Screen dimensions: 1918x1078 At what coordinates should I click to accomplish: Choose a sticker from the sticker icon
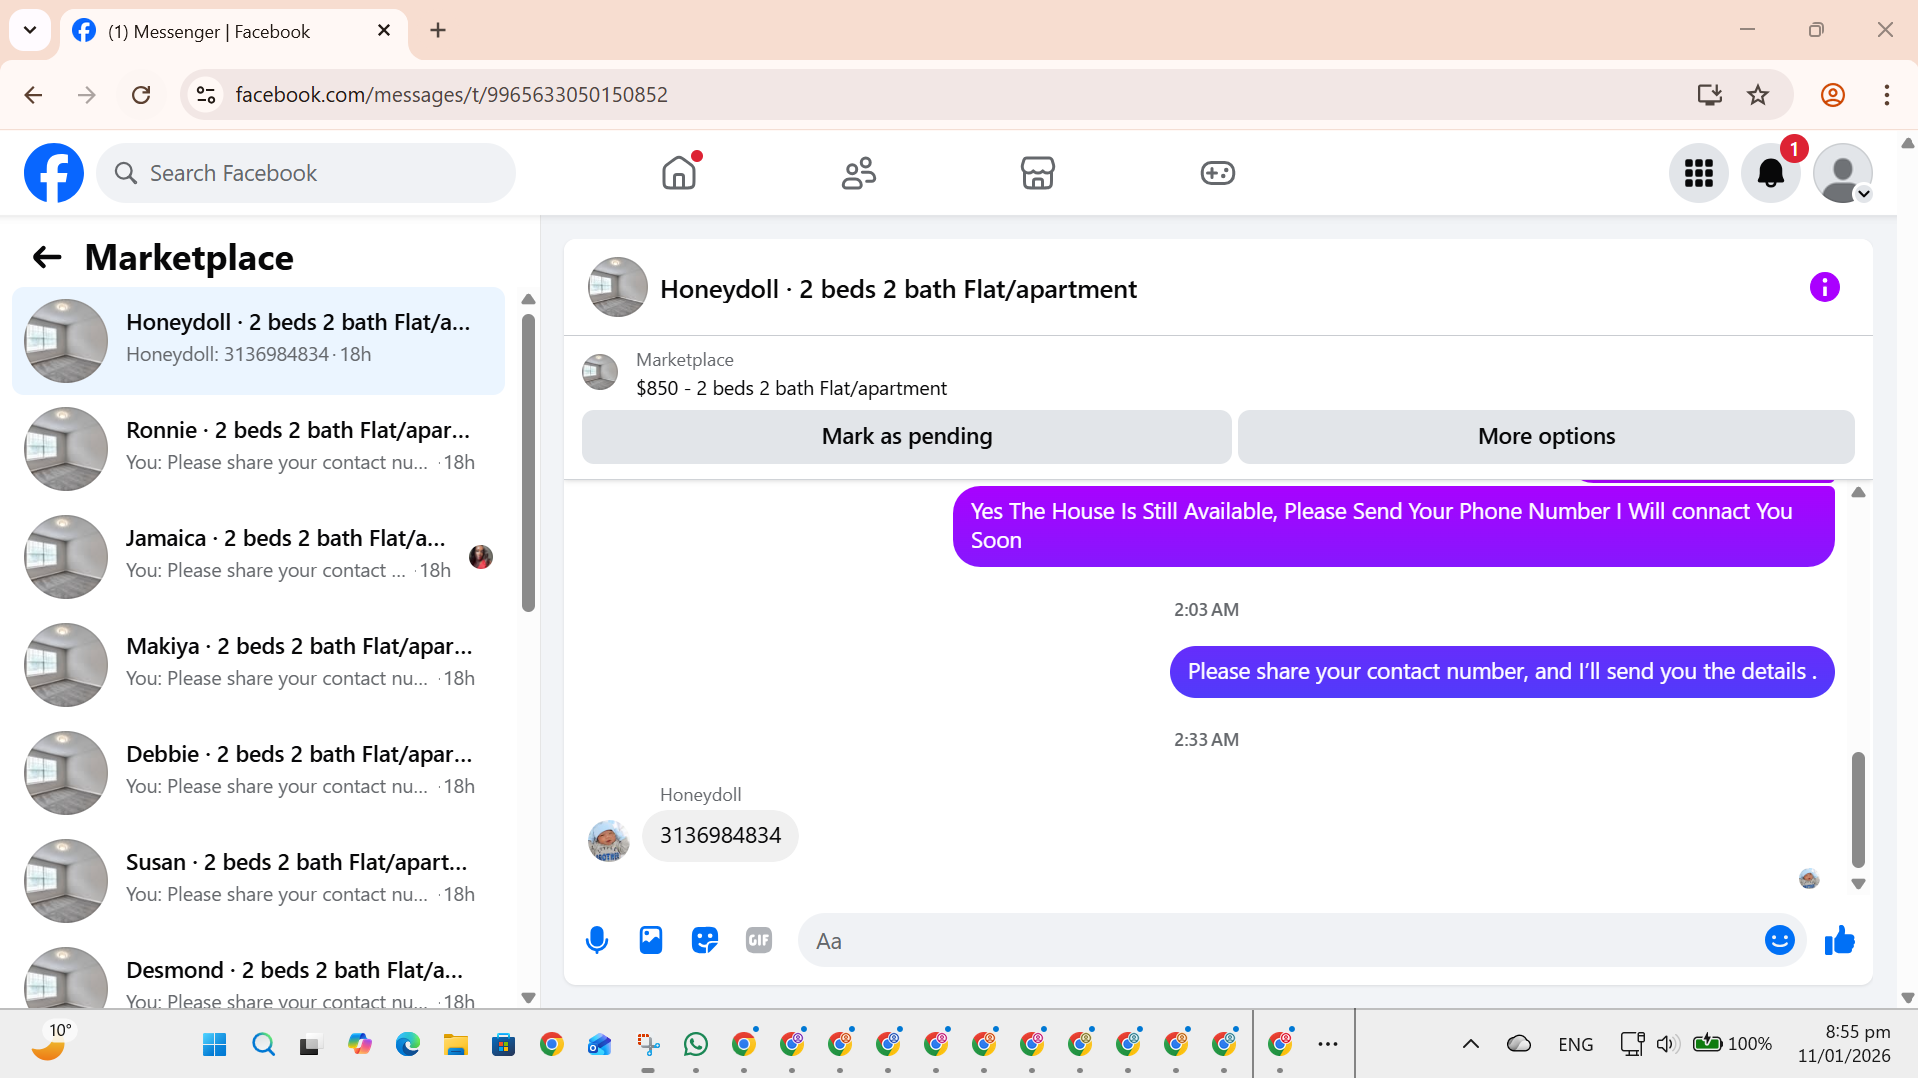705,940
